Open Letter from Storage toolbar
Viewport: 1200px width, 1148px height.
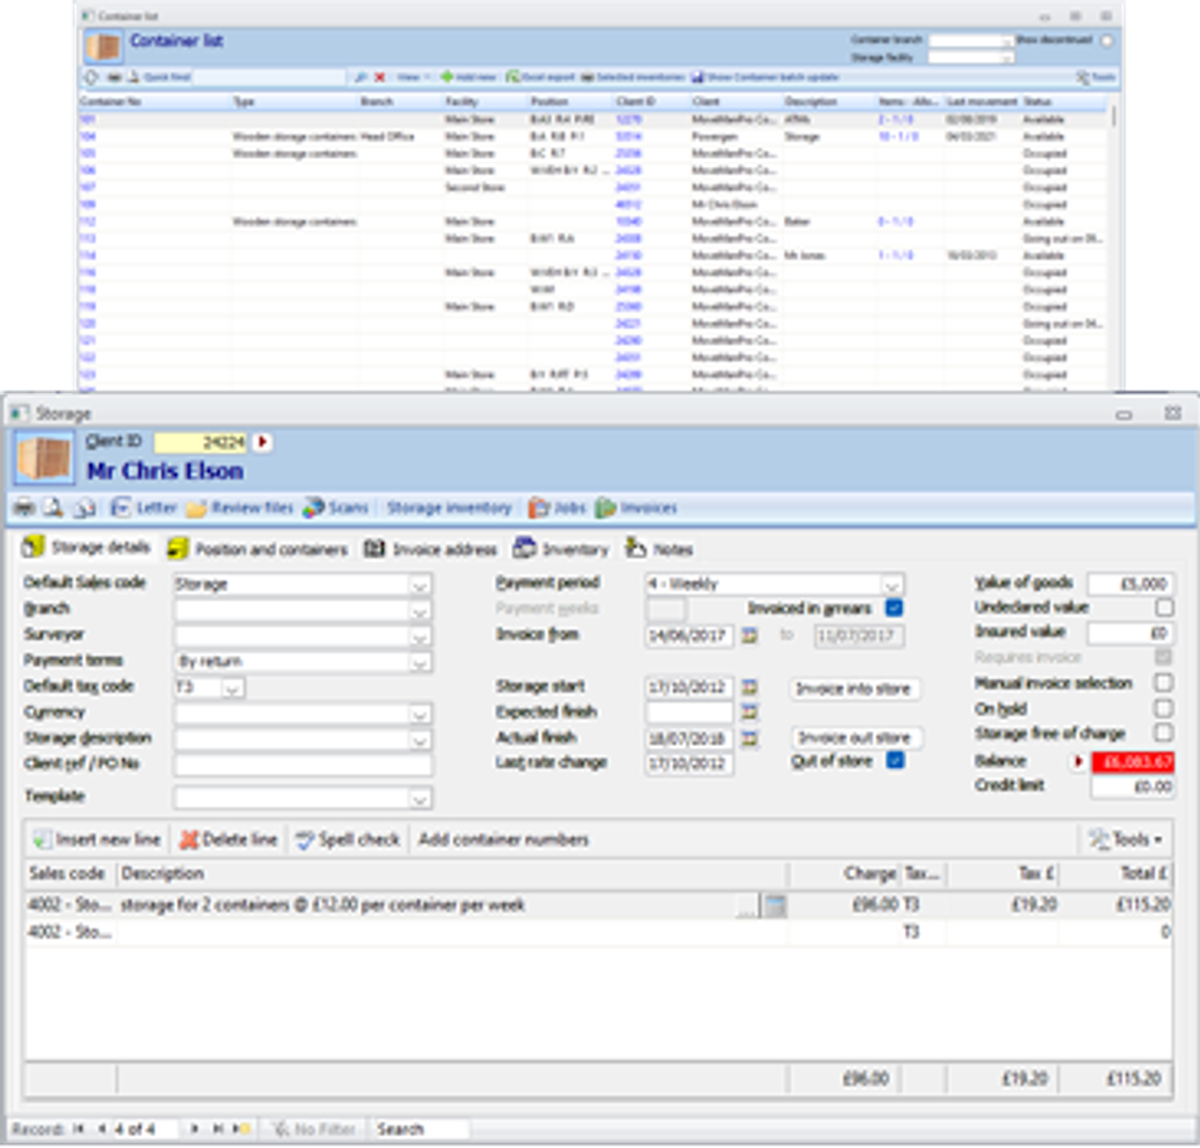pos(143,508)
